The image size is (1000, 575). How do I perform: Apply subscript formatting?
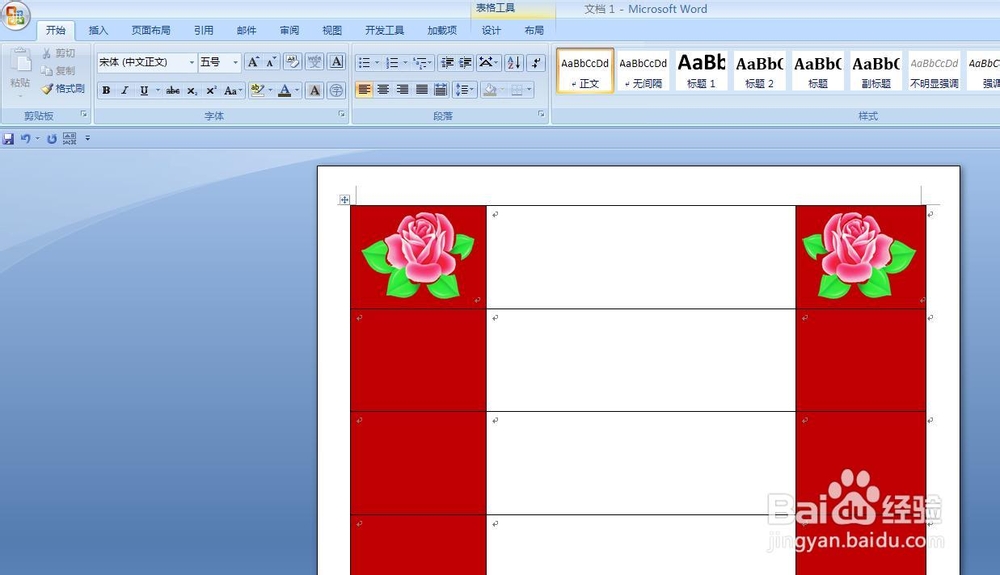pos(192,91)
